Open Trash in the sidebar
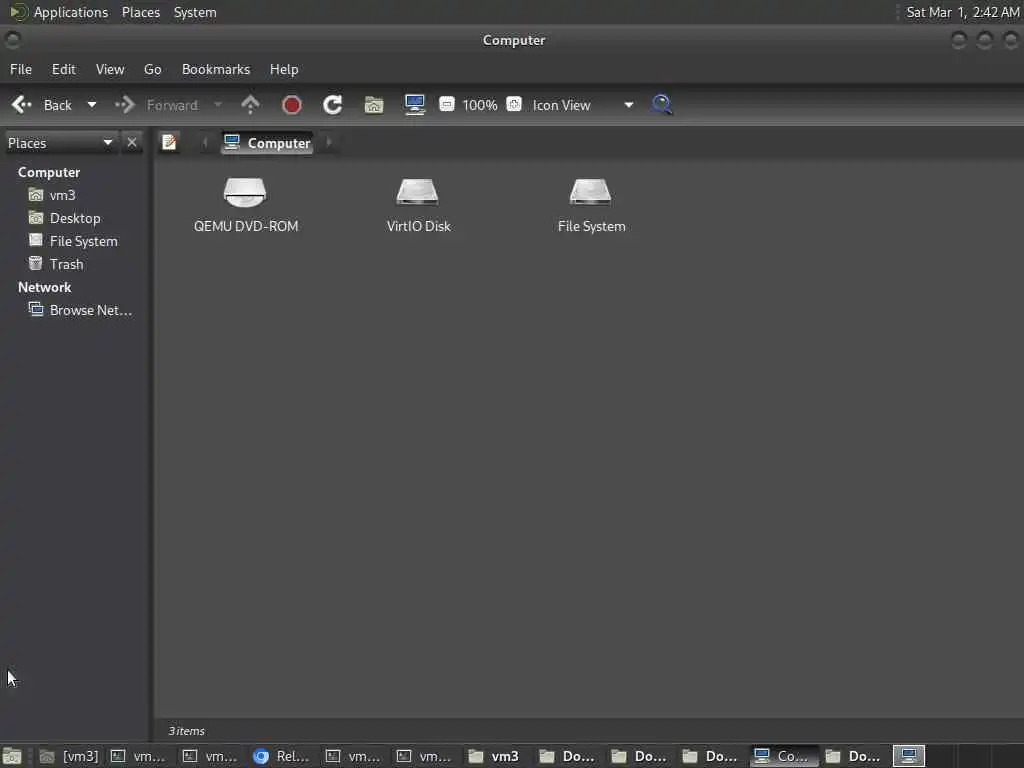The image size is (1024, 768). [x=66, y=264]
